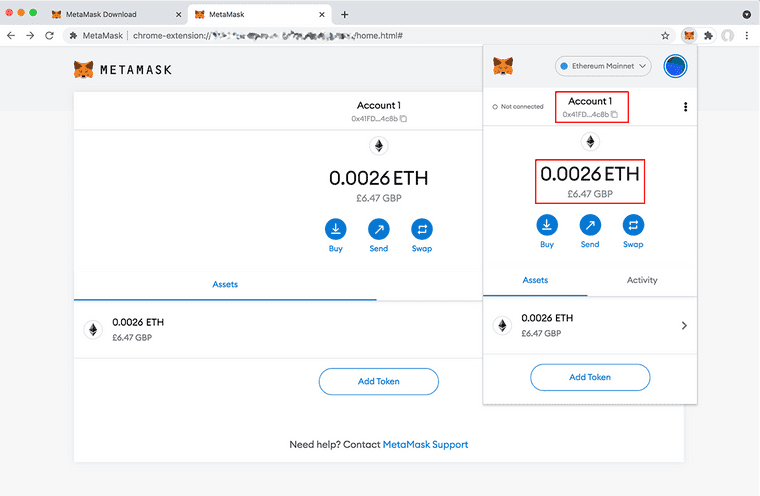Click Buy icon in extension popup
The image size is (760, 496).
point(547,225)
